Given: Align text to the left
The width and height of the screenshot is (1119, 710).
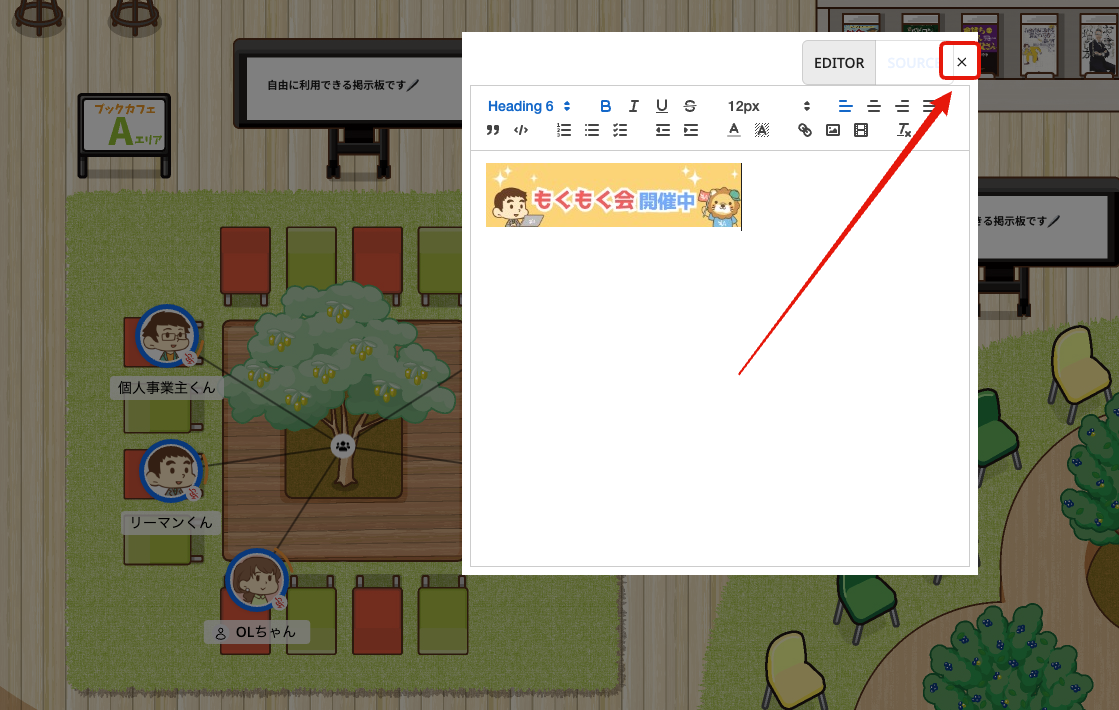Looking at the screenshot, I should (x=845, y=106).
